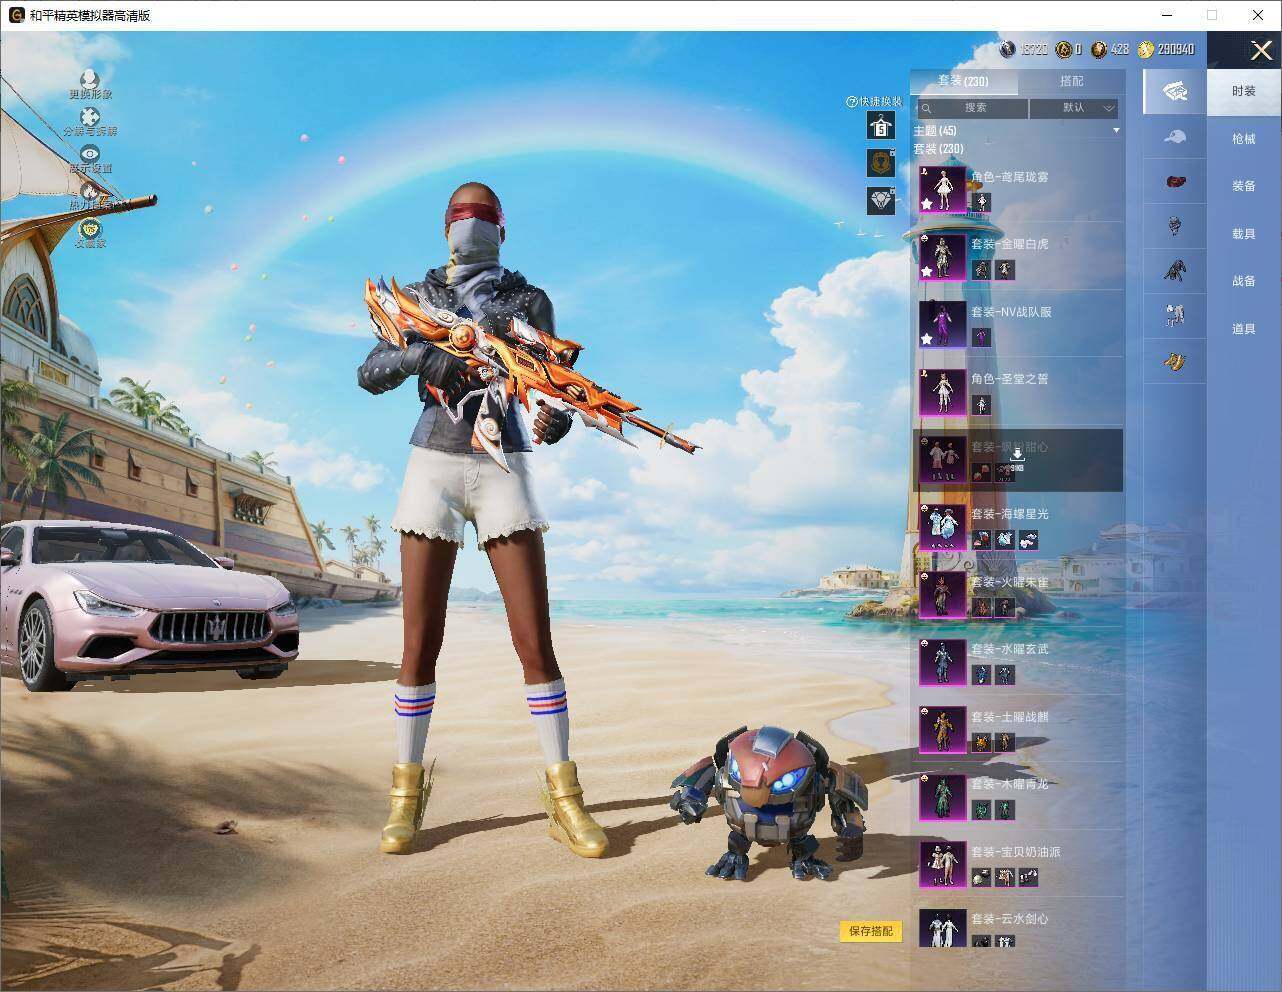Viewport: 1282px width, 992px height.
Task: Click the first piece icon under 套装-宝贝奶油派
Action: pyautogui.click(x=981, y=877)
